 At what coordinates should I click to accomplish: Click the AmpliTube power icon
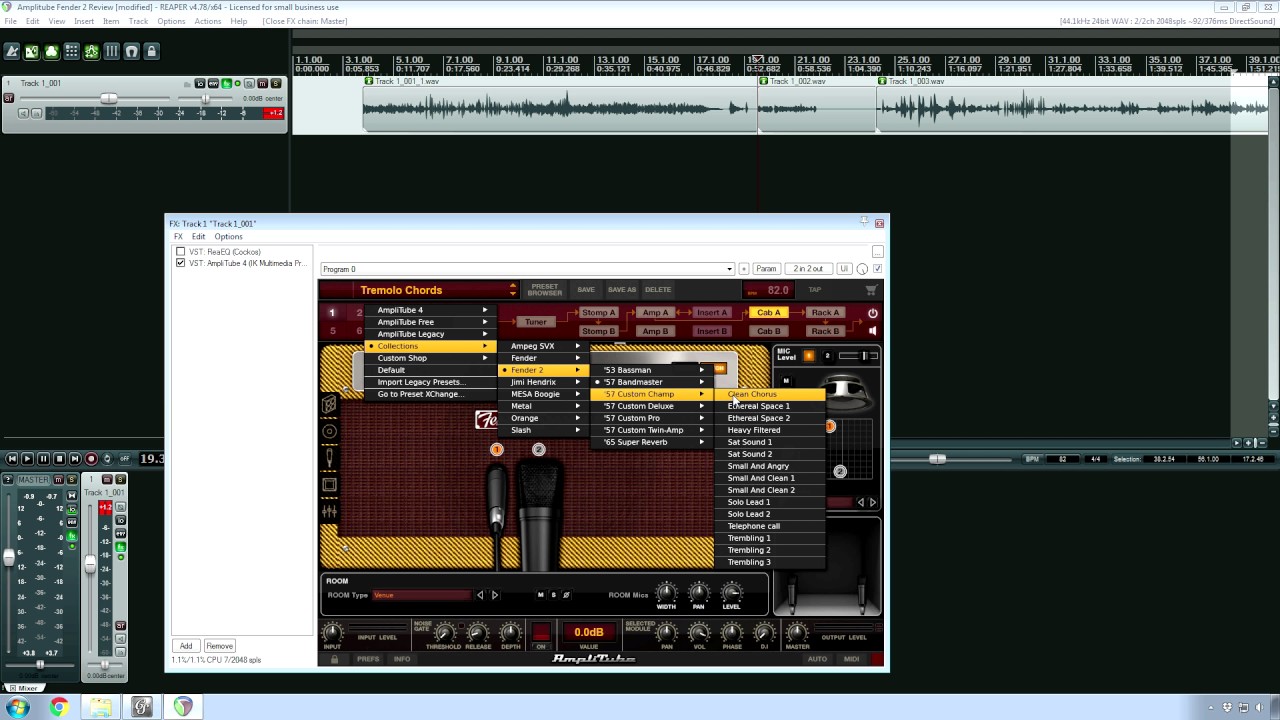coord(872,313)
